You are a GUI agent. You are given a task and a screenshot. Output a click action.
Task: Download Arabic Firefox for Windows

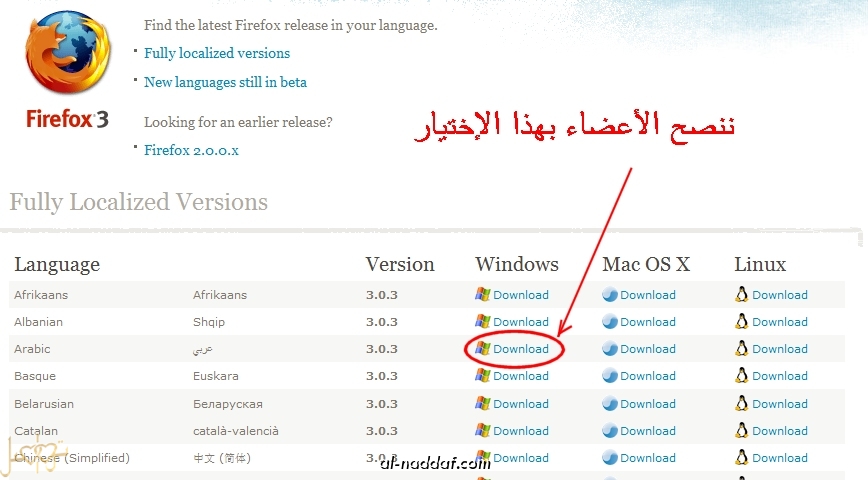pyautogui.click(x=521, y=349)
